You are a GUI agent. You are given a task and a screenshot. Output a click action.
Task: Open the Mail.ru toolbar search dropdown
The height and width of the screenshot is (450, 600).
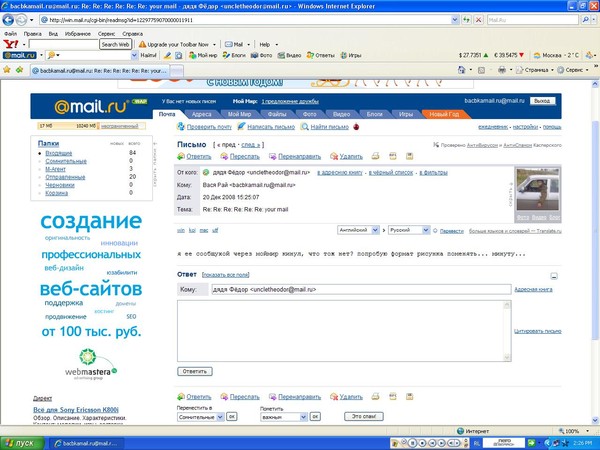click(134, 55)
